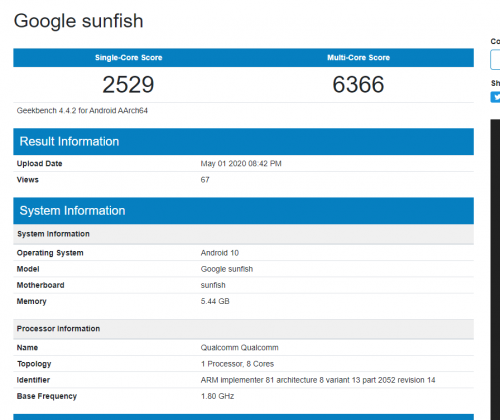
Task: Click the ARM implementer 81 identifier value
Action: [318, 380]
